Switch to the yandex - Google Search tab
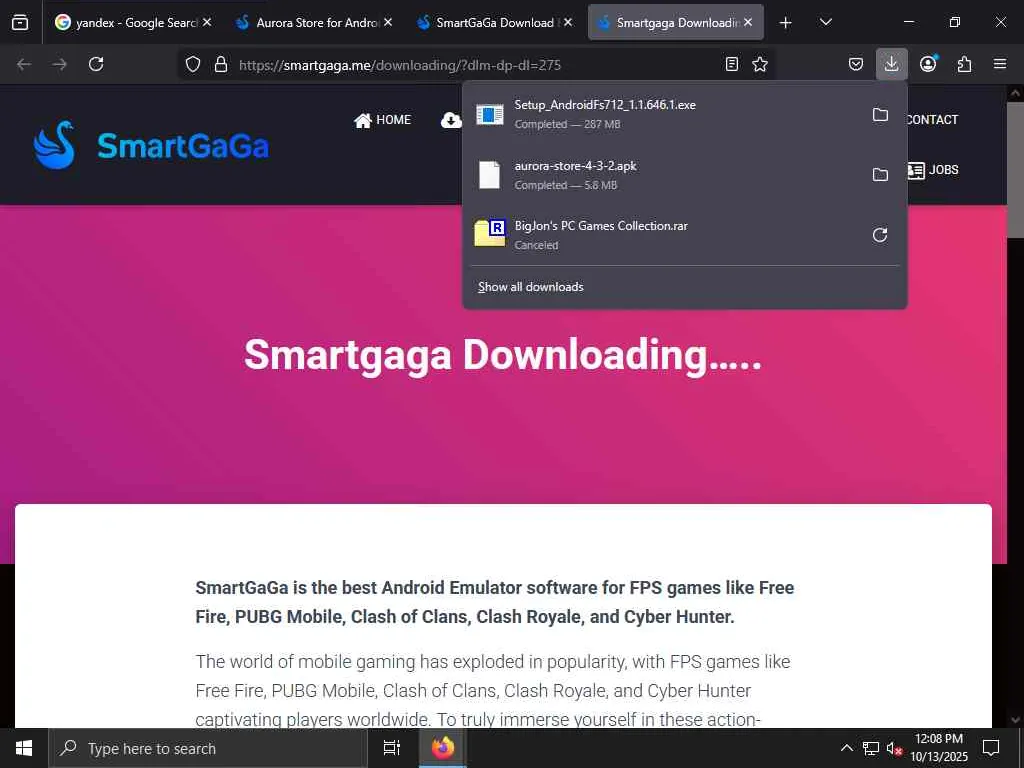 [x=133, y=22]
